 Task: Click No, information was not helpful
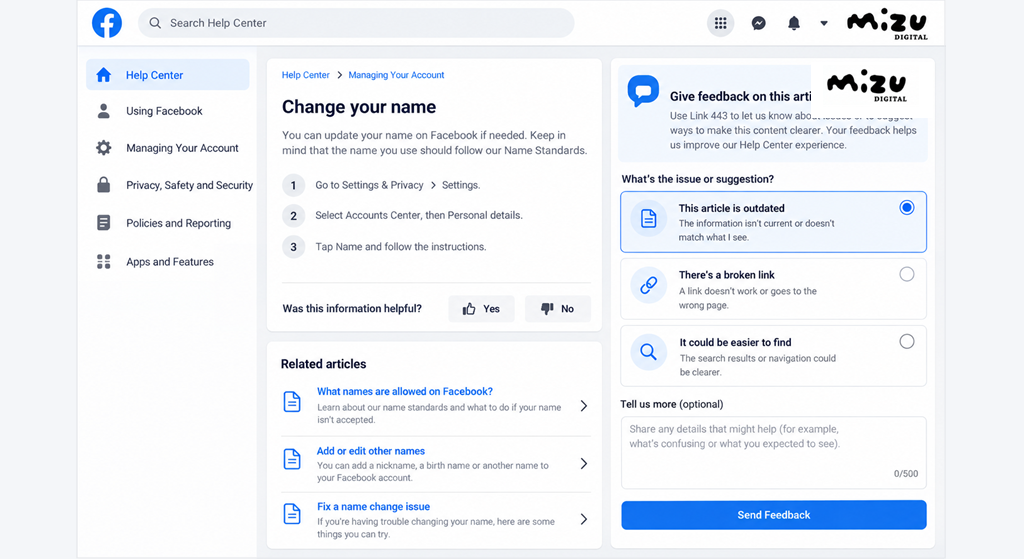click(x=558, y=309)
